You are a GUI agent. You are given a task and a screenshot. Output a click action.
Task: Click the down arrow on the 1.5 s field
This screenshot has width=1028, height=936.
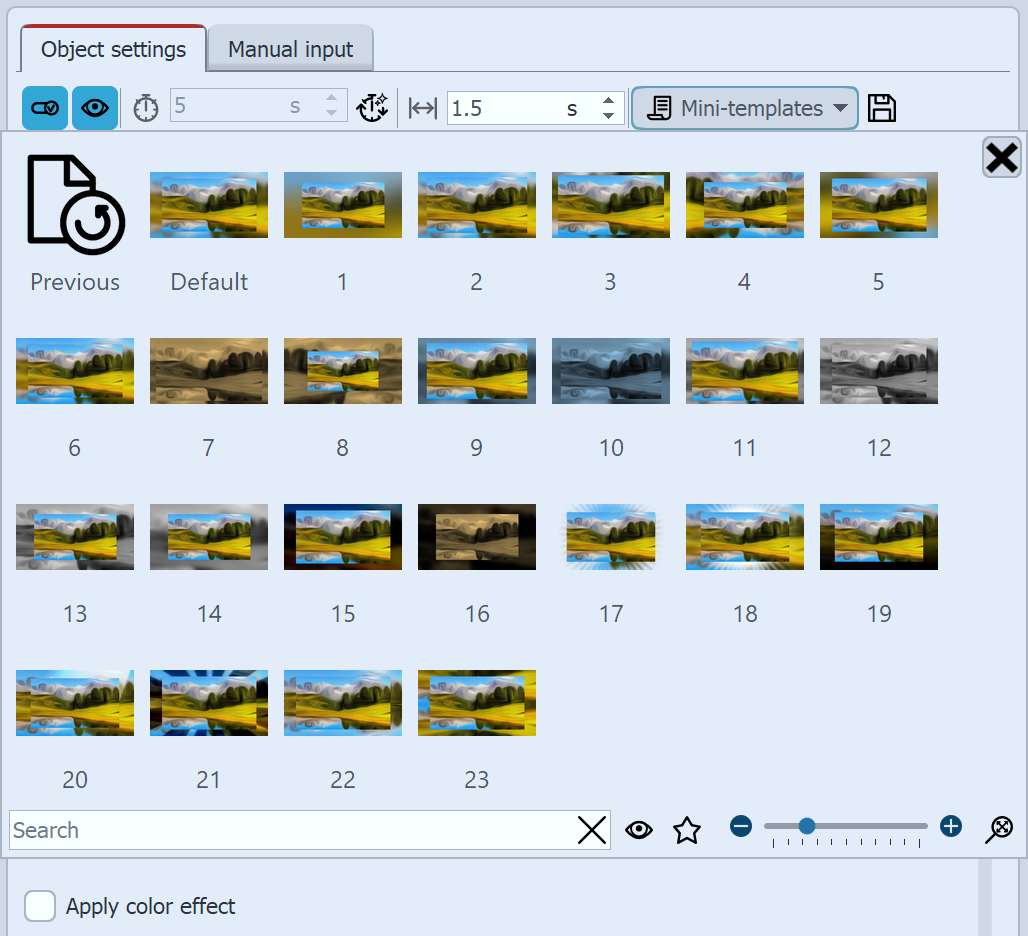[609, 114]
